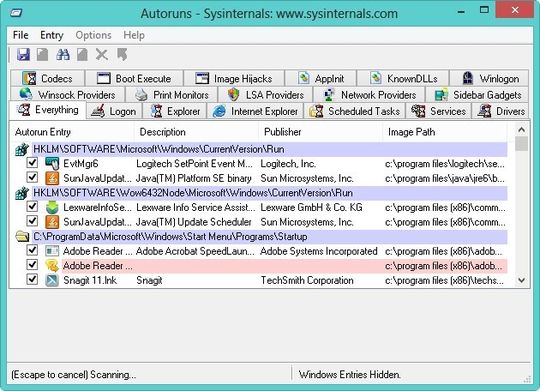
Task: Click the Autoruns app icon in title bar
Action: pos(16,13)
